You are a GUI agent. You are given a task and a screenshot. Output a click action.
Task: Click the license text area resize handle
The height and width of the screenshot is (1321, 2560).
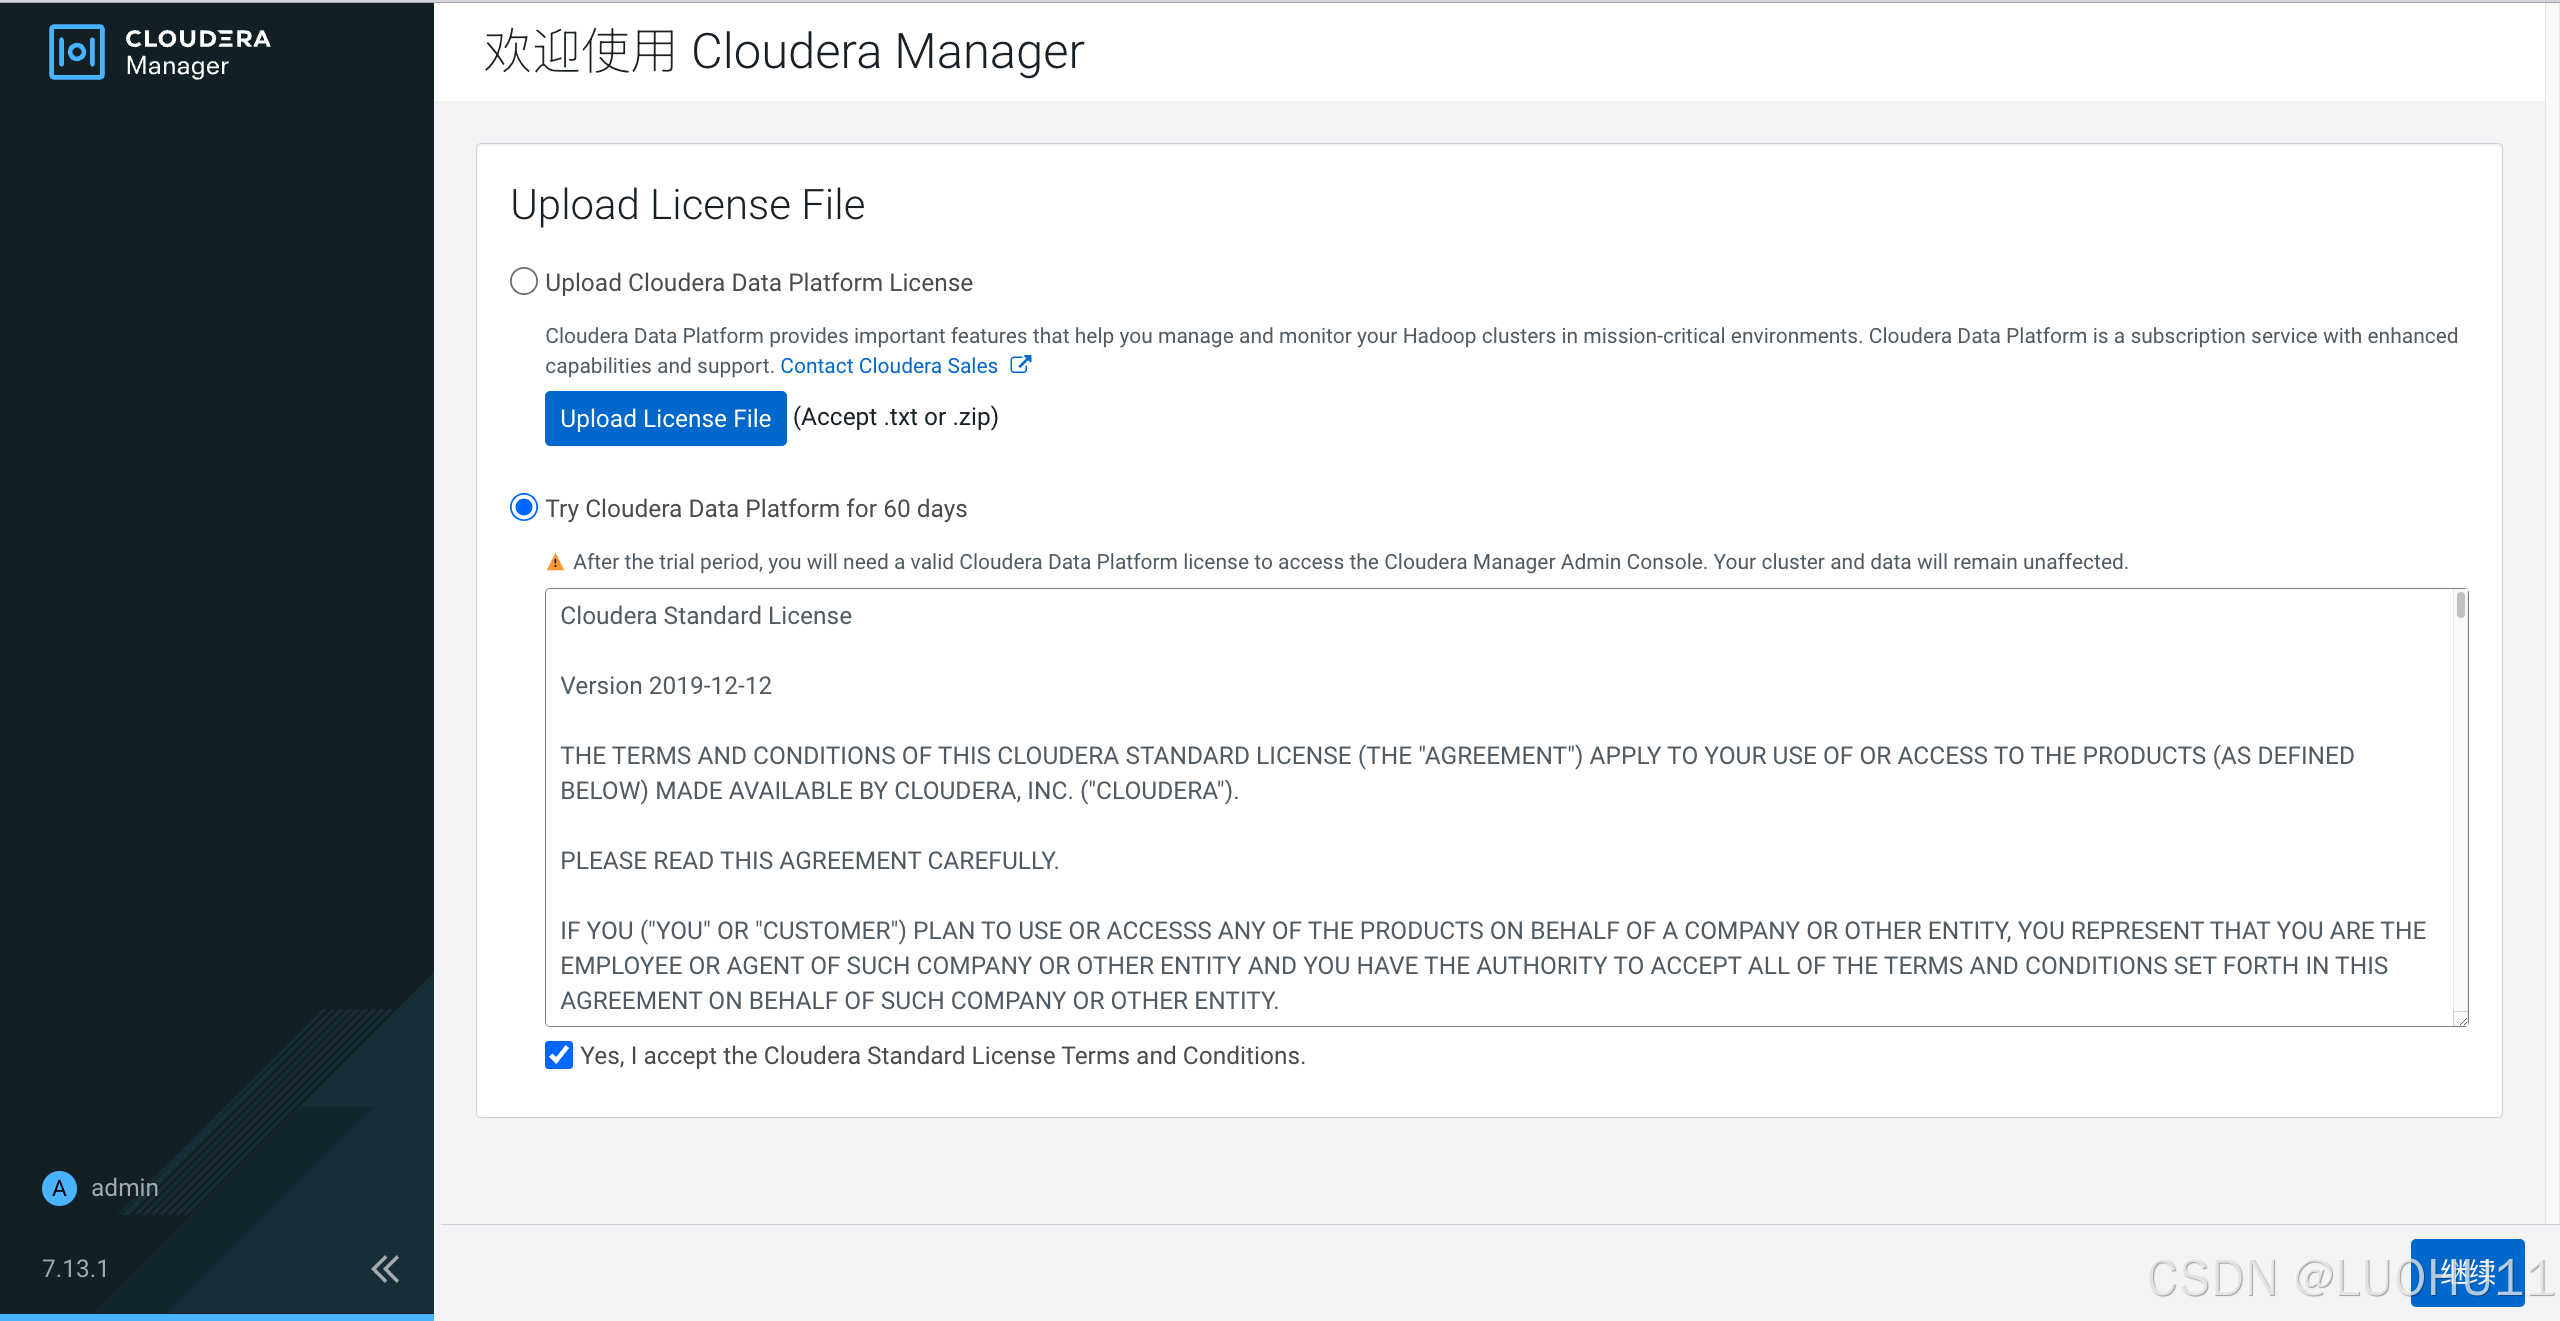pos(2462,1019)
